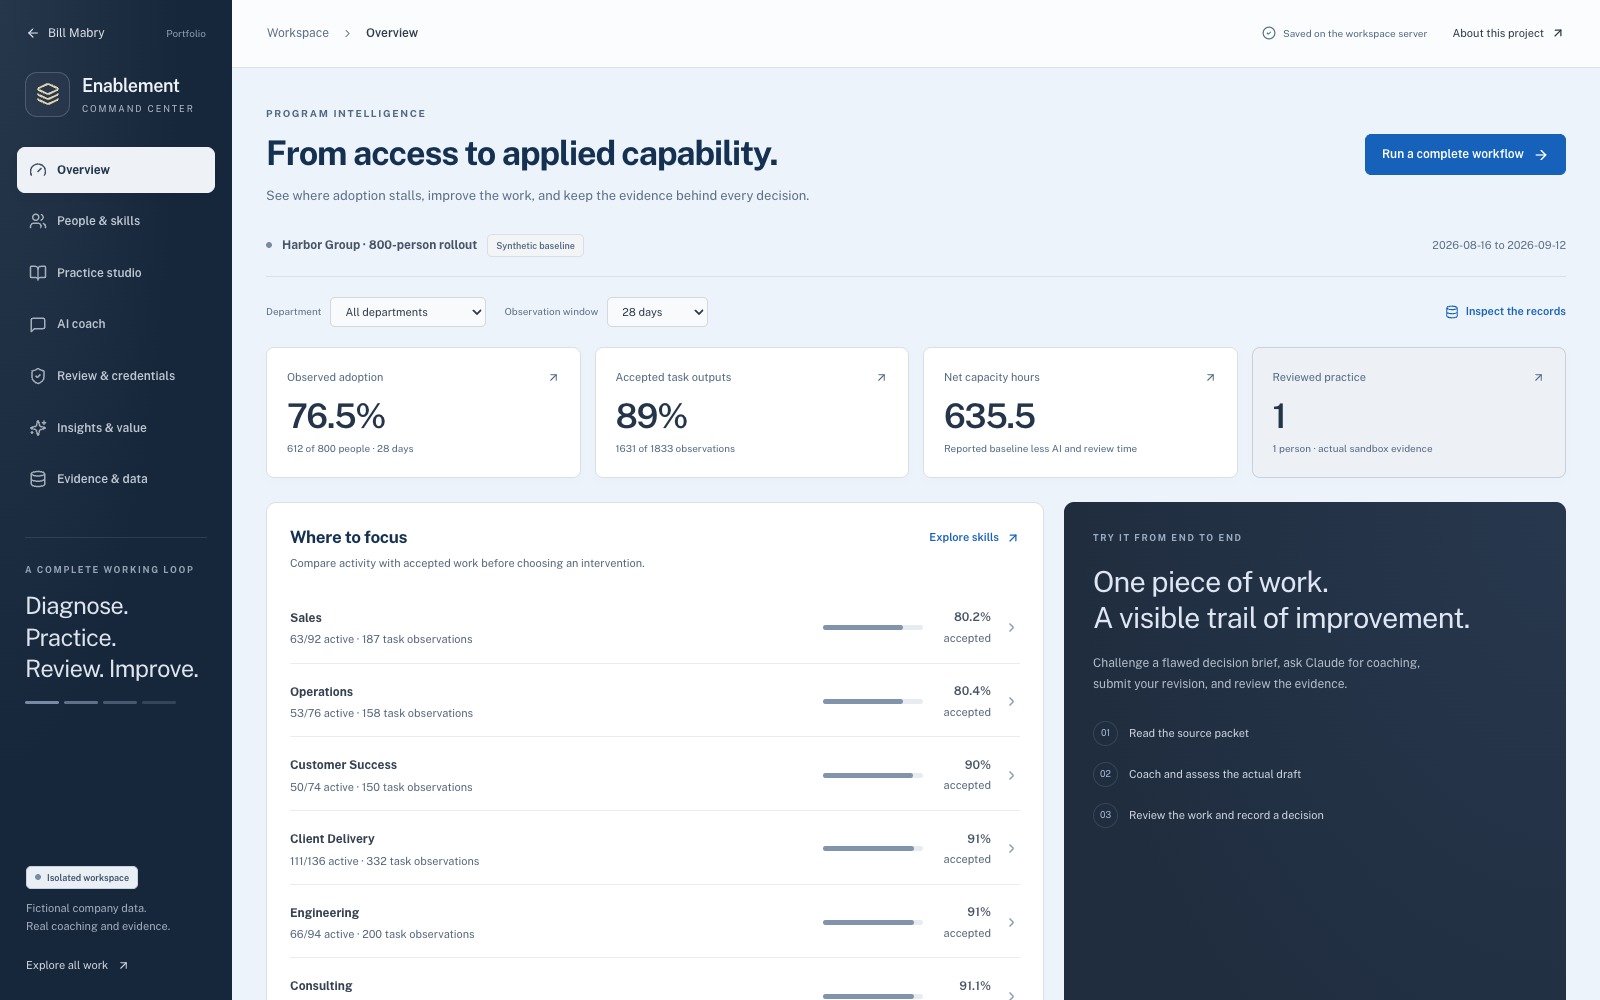This screenshot has height=1000, width=1600.
Task: Click step 03 Review the work and record a decision
Action: 1208,815
